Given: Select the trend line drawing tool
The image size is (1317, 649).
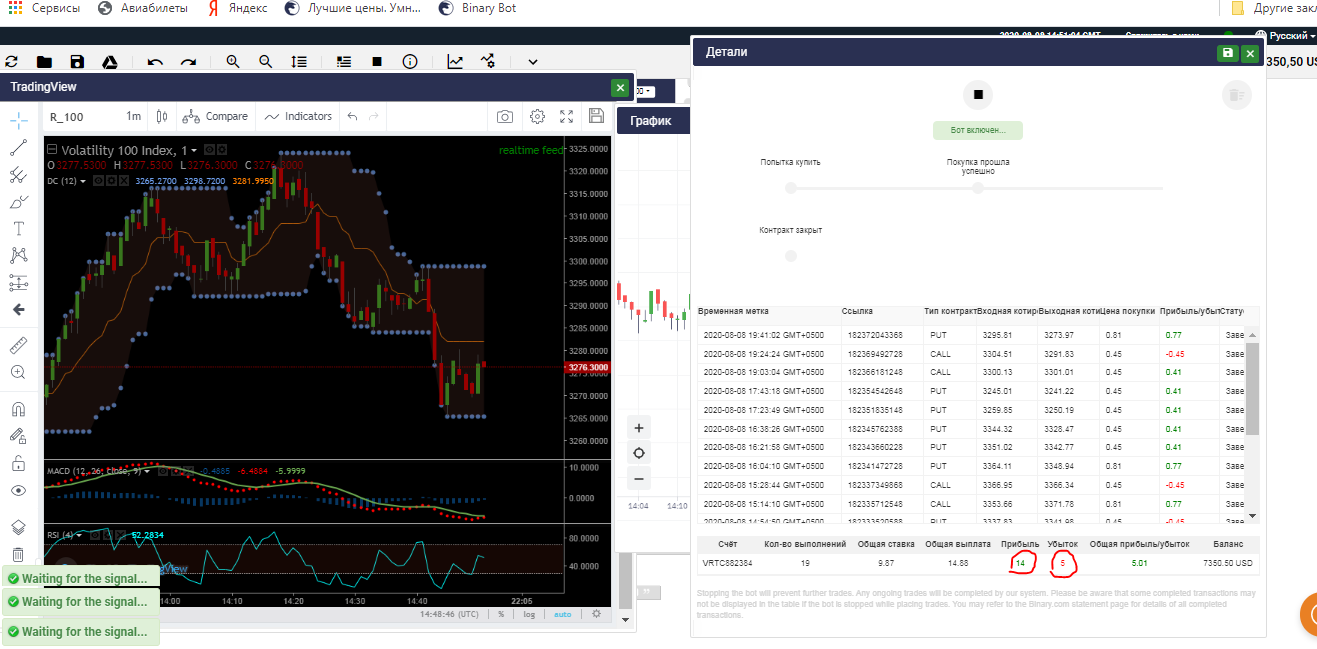Looking at the screenshot, I should tap(18, 148).
